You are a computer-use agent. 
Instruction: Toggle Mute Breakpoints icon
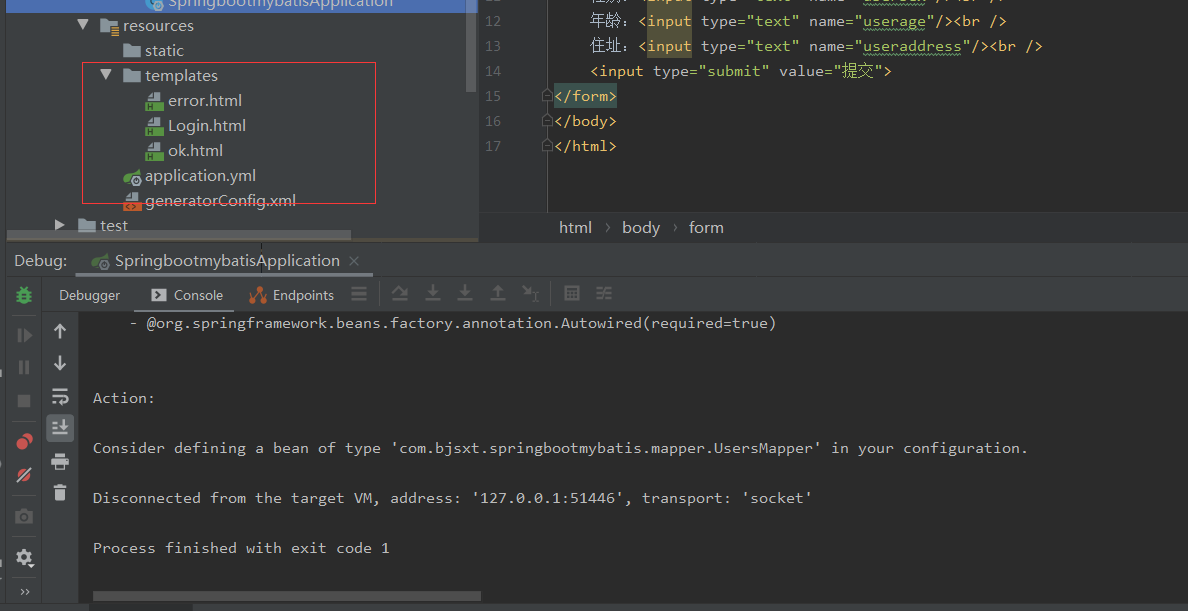coord(24,475)
